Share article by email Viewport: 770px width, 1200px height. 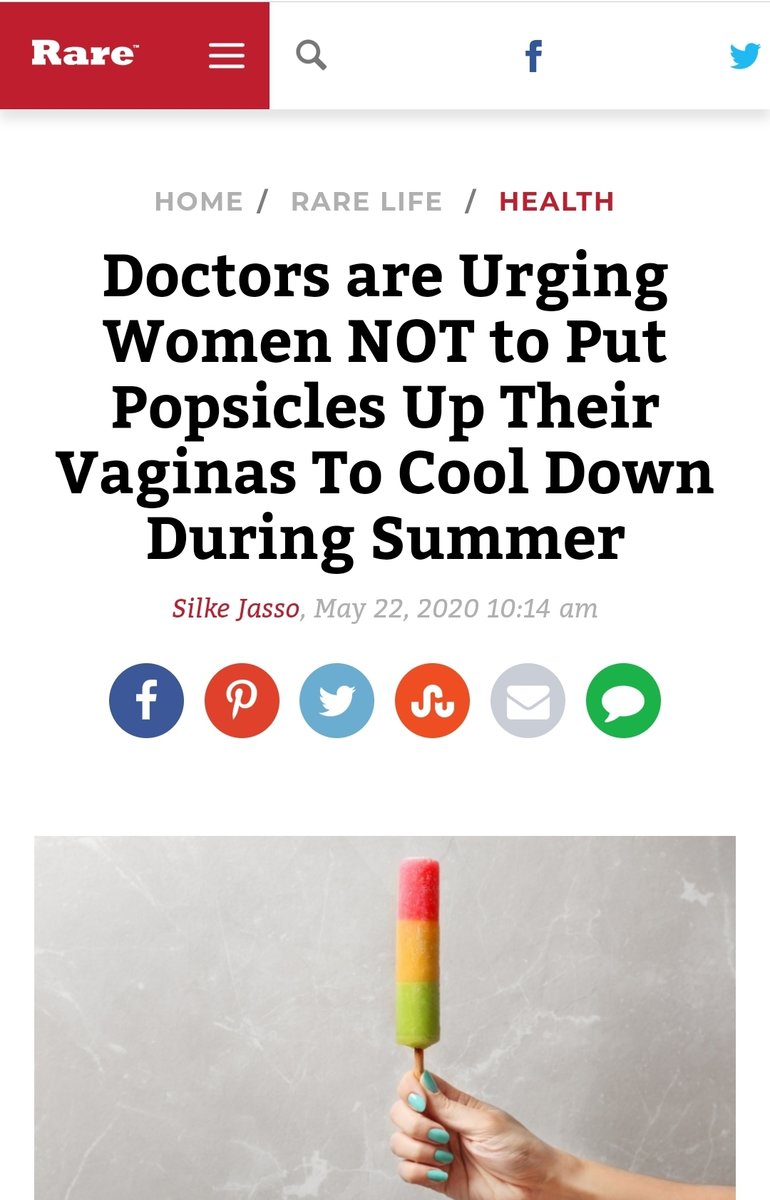point(528,701)
